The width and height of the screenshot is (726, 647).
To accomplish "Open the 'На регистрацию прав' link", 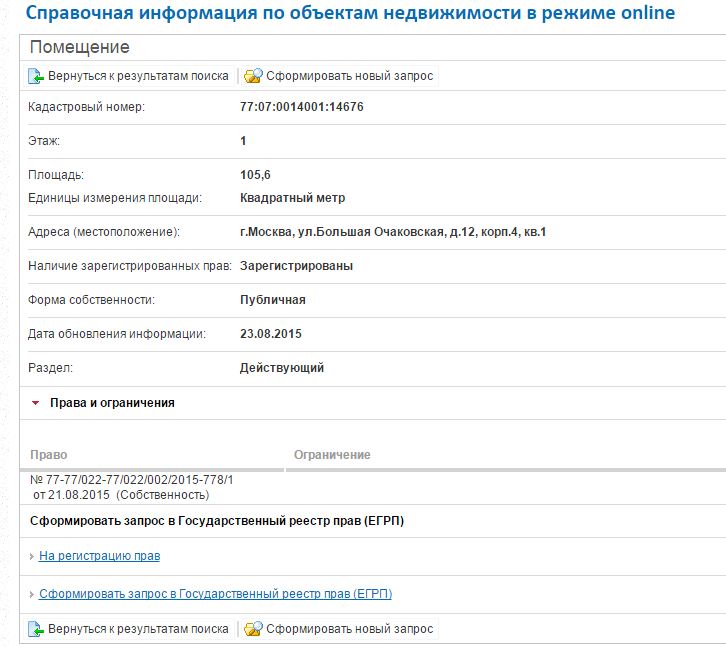I will click(x=99, y=556).
